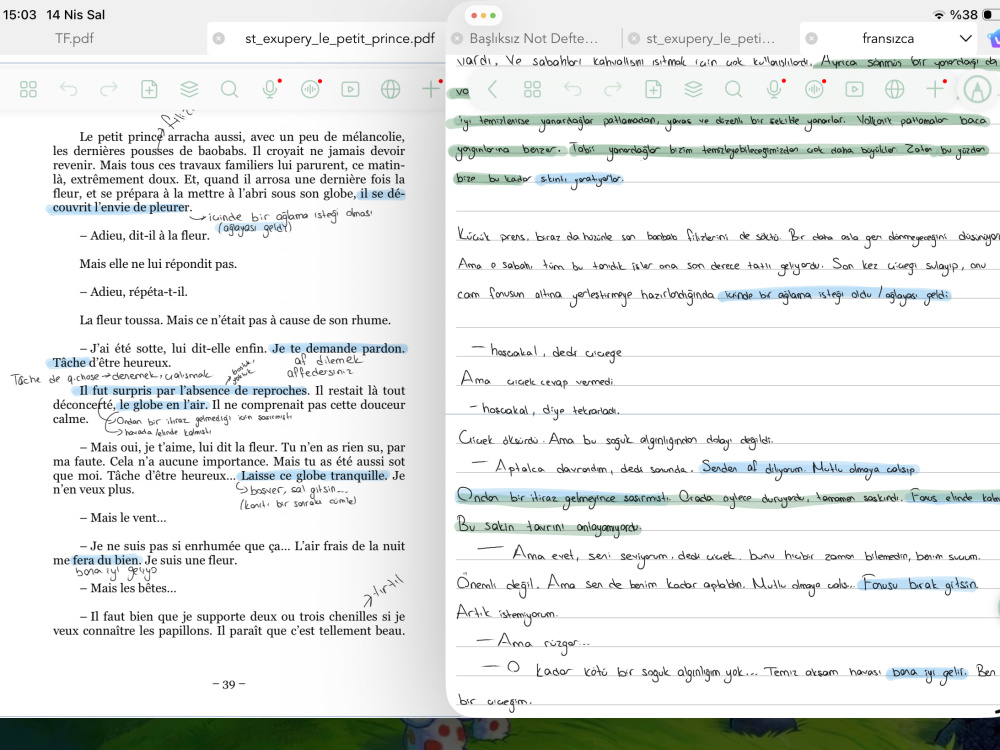Switch to Başlıksız Not Defteri tab

pyautogui.click(x=533, y=38)
